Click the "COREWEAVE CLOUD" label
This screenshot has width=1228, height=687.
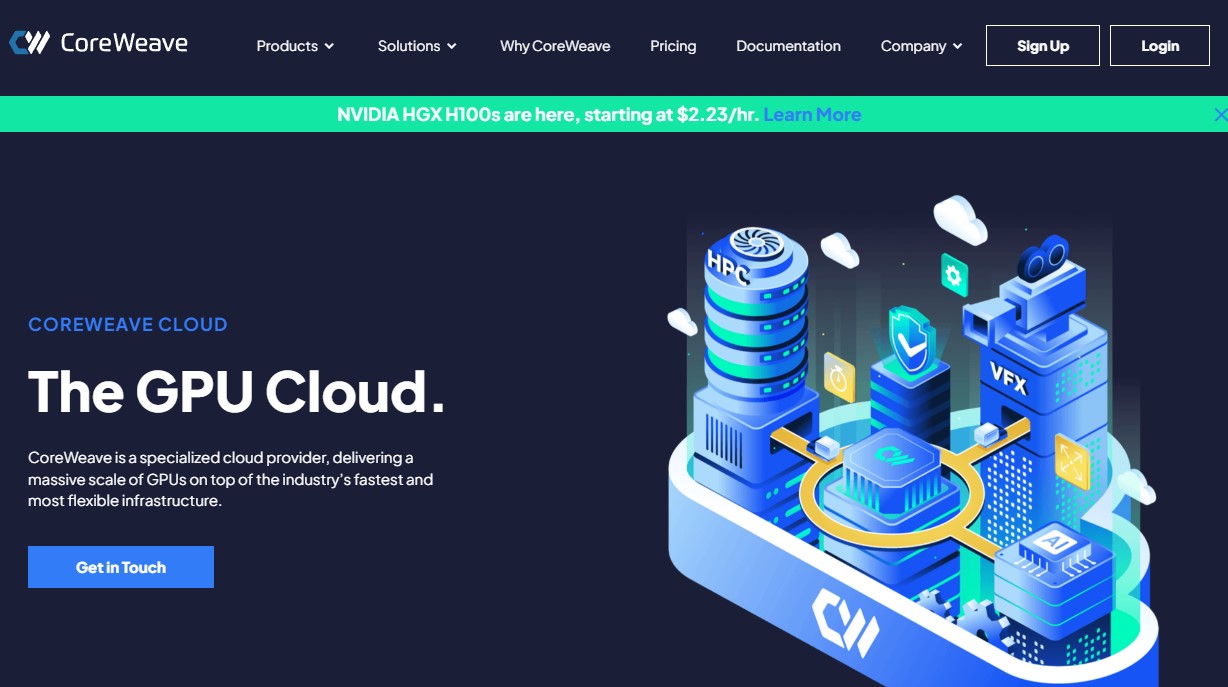tap(128, 324)
